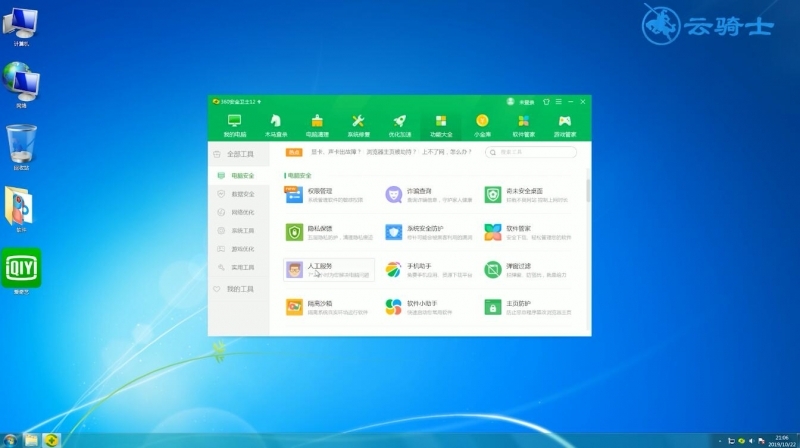
Task: Open 我的电脑 tab in 360 toolbar
Action: (x=235, y=126)
